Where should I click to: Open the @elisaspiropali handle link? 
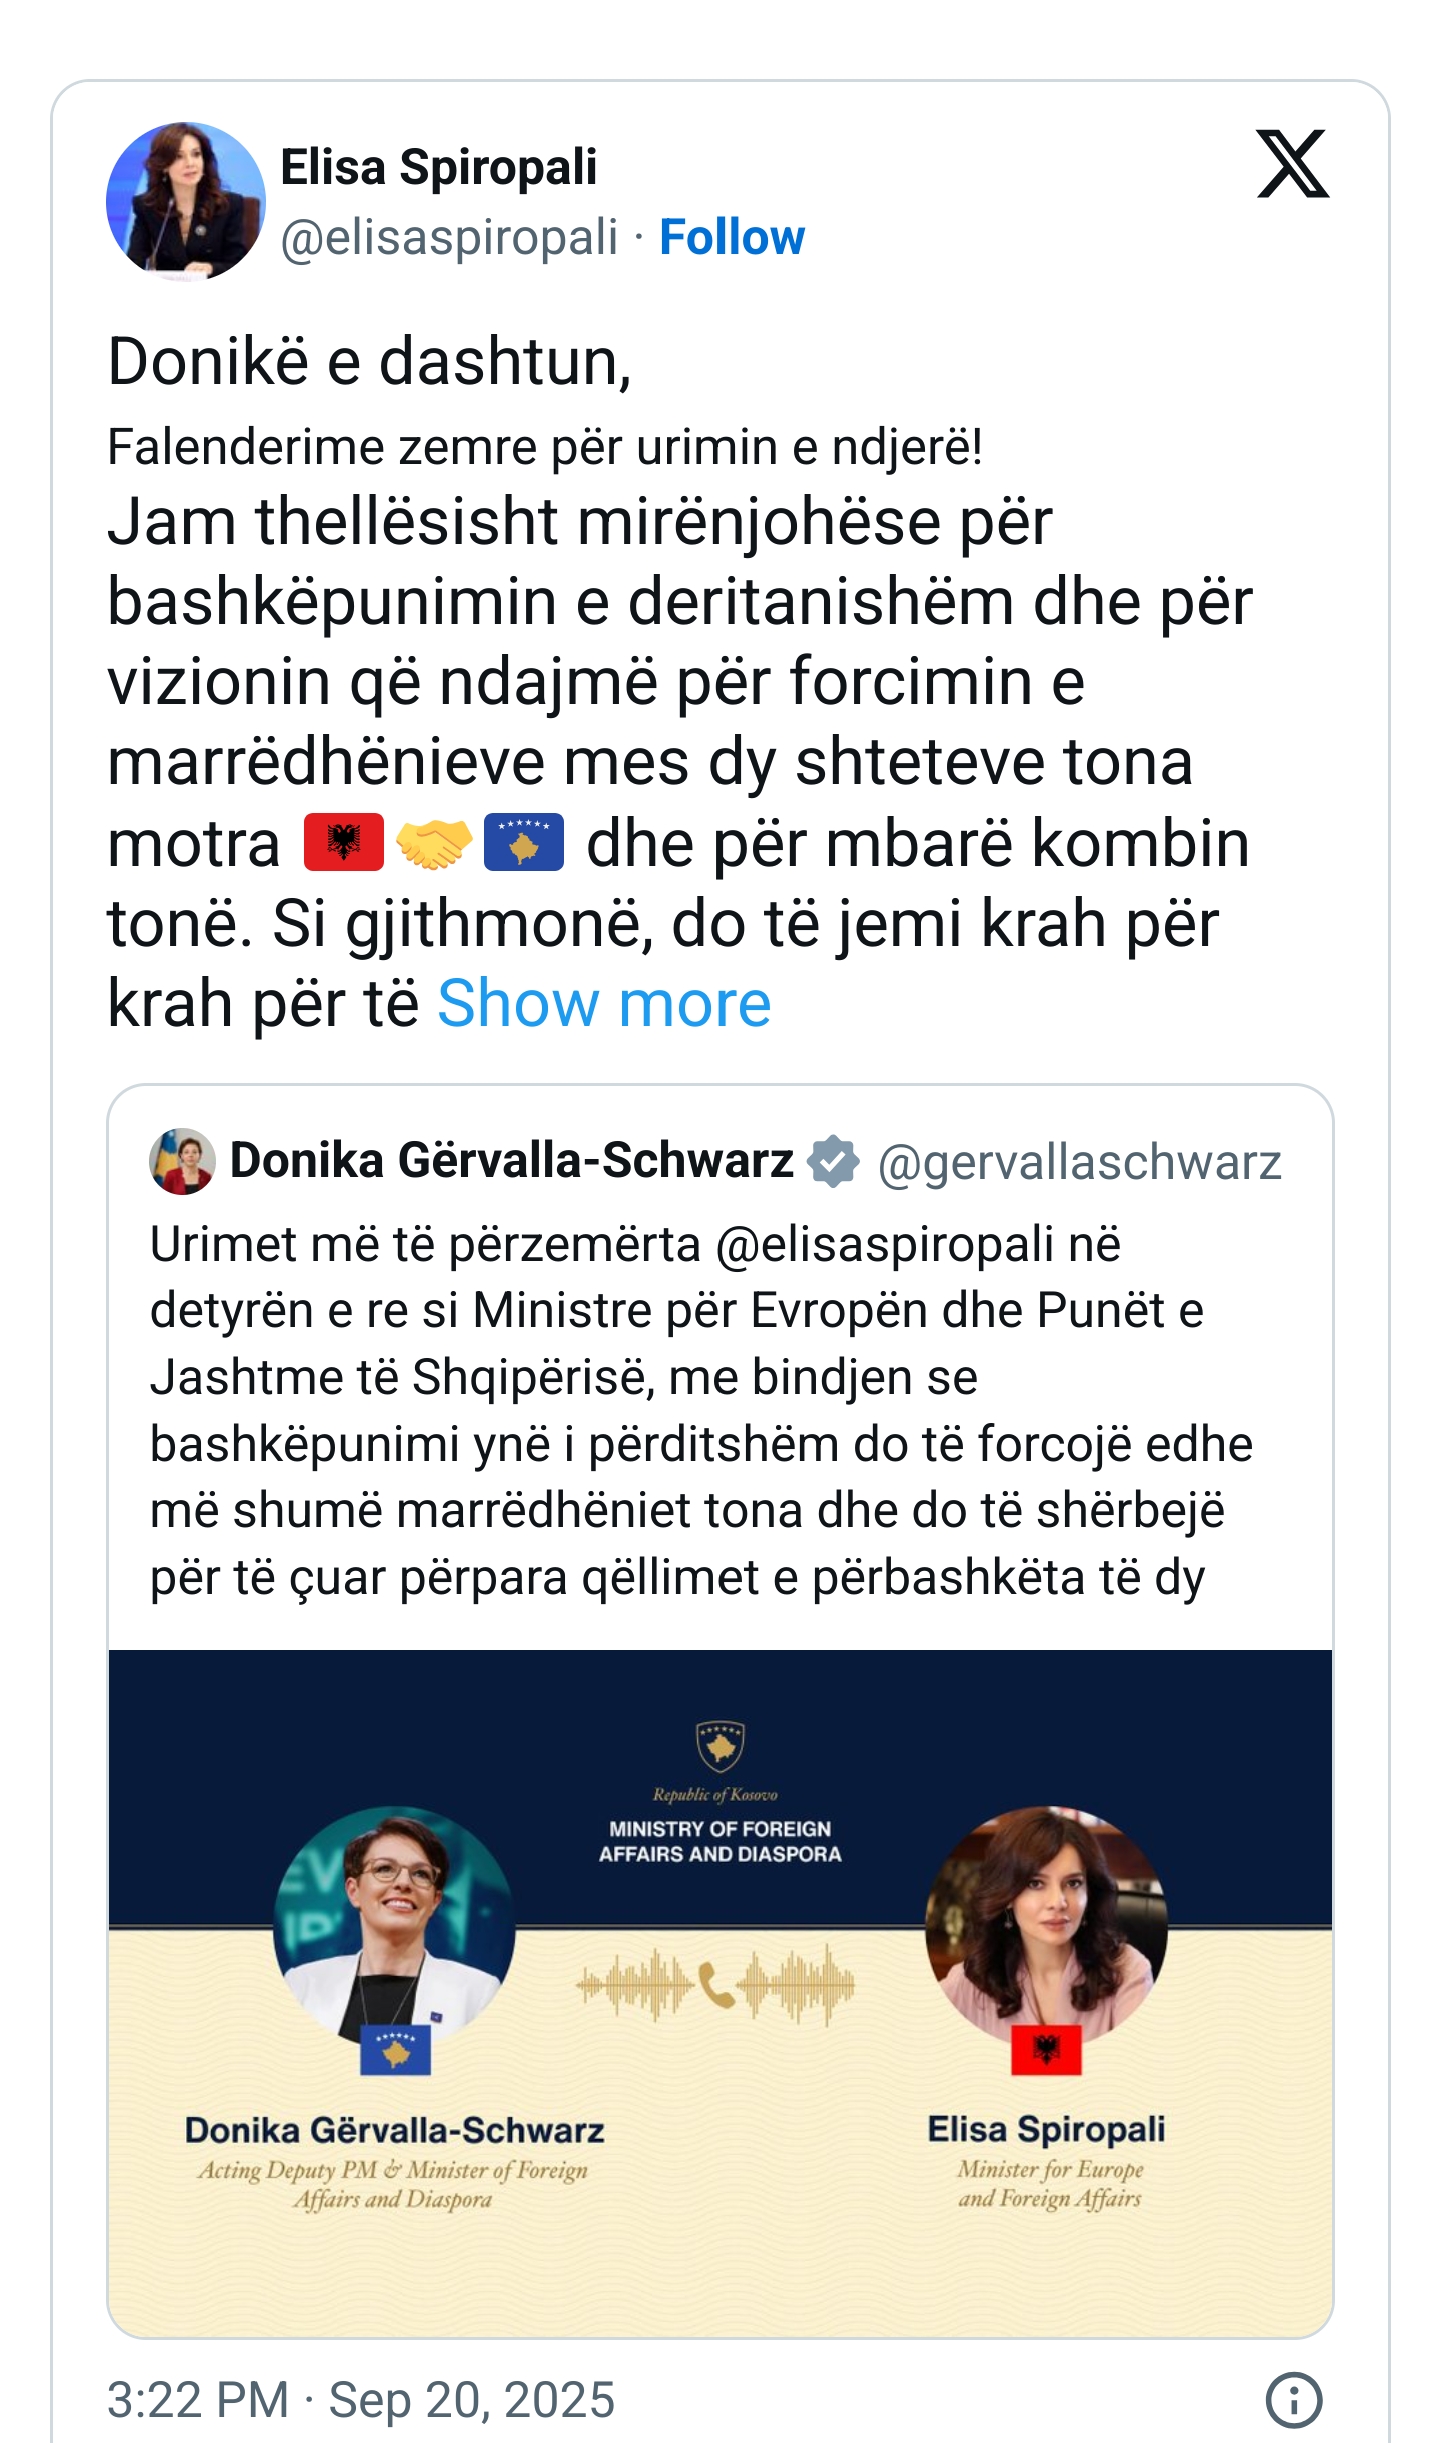click(449, 238)
